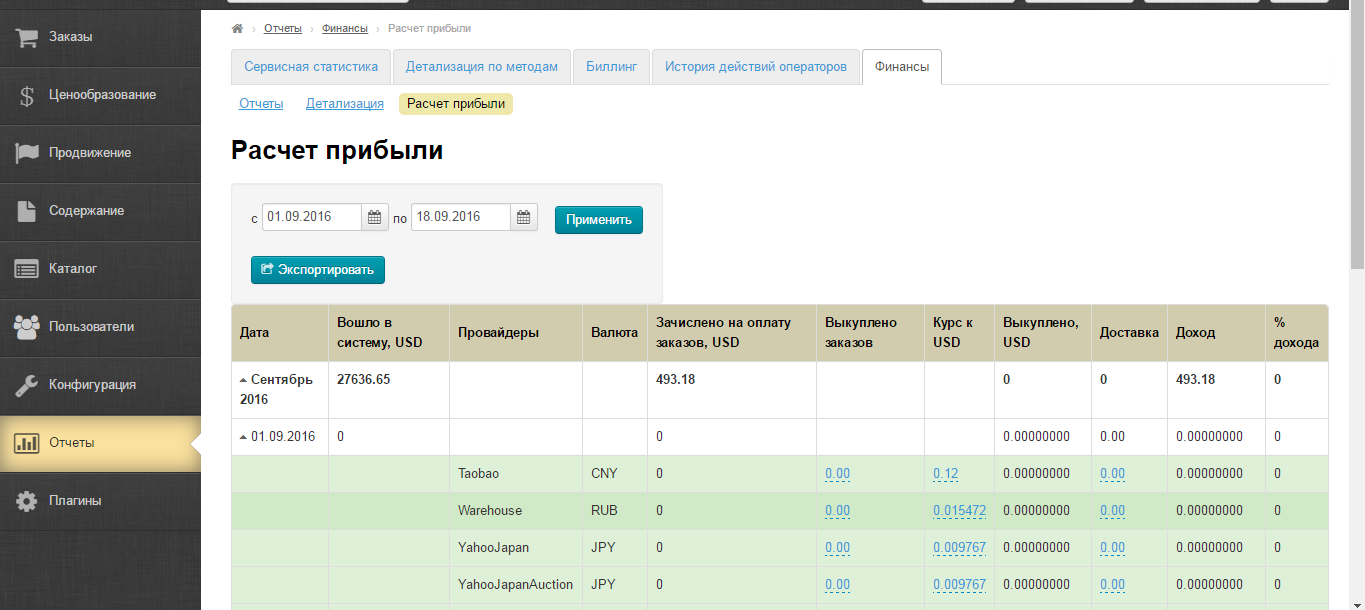Click the YahooJapanAuction provider cell

point(516,585)
